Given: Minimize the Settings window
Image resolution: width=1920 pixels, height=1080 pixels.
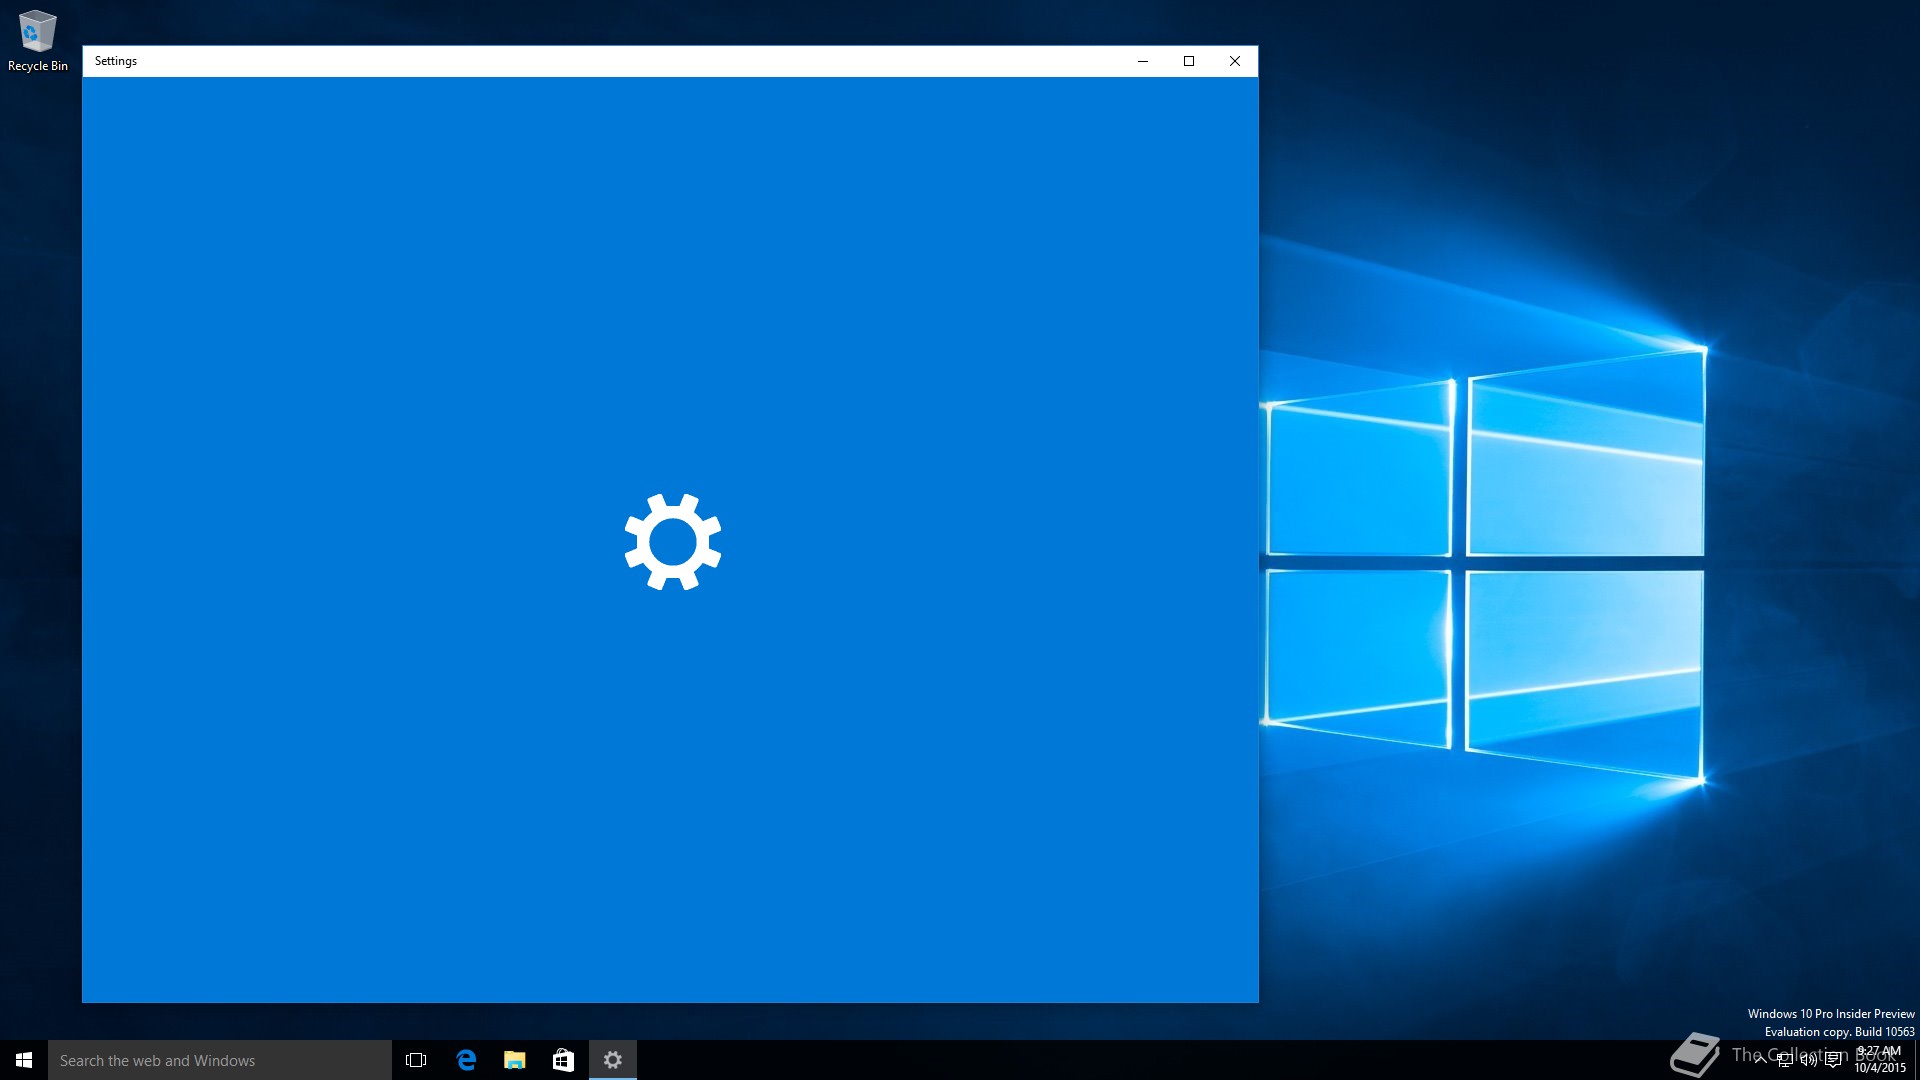Looking at the screenshot, I should (1143, 61).
